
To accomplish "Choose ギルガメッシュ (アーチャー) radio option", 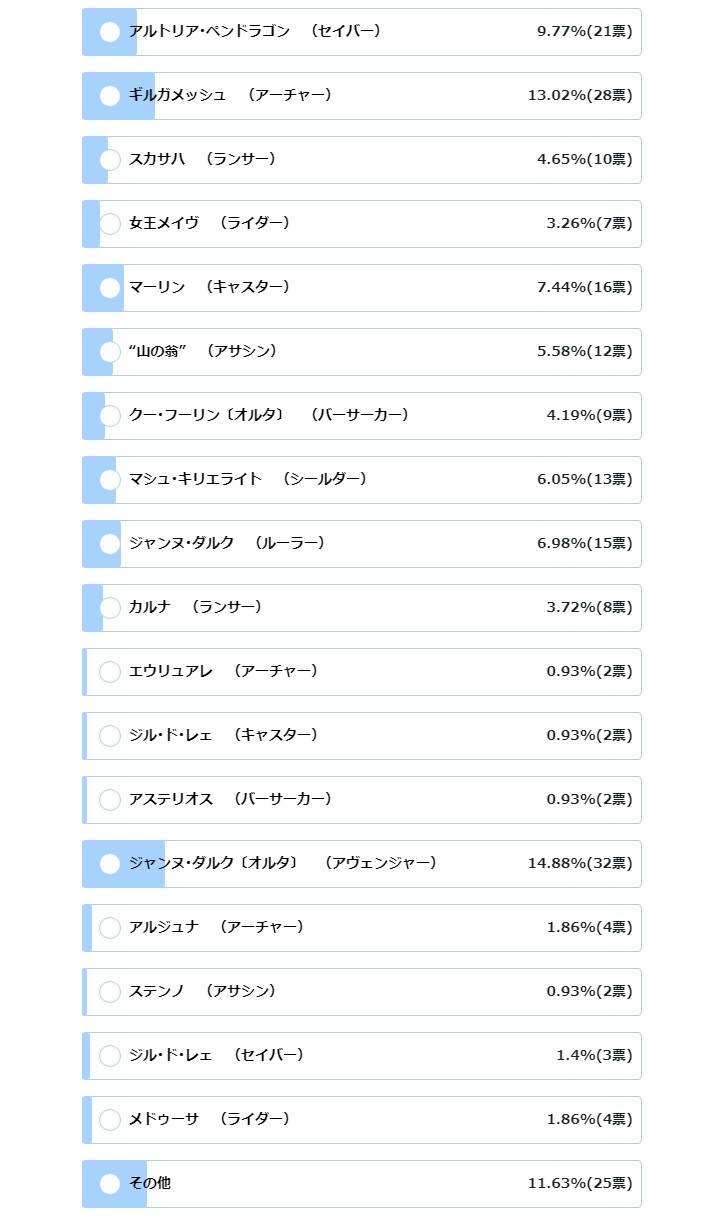I will tap(110, 96).
